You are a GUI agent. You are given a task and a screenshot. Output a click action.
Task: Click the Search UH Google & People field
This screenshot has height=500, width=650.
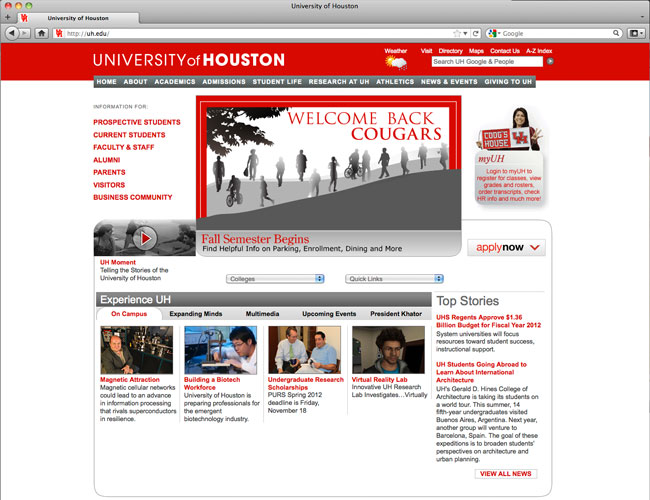click(x=487, y=61)
